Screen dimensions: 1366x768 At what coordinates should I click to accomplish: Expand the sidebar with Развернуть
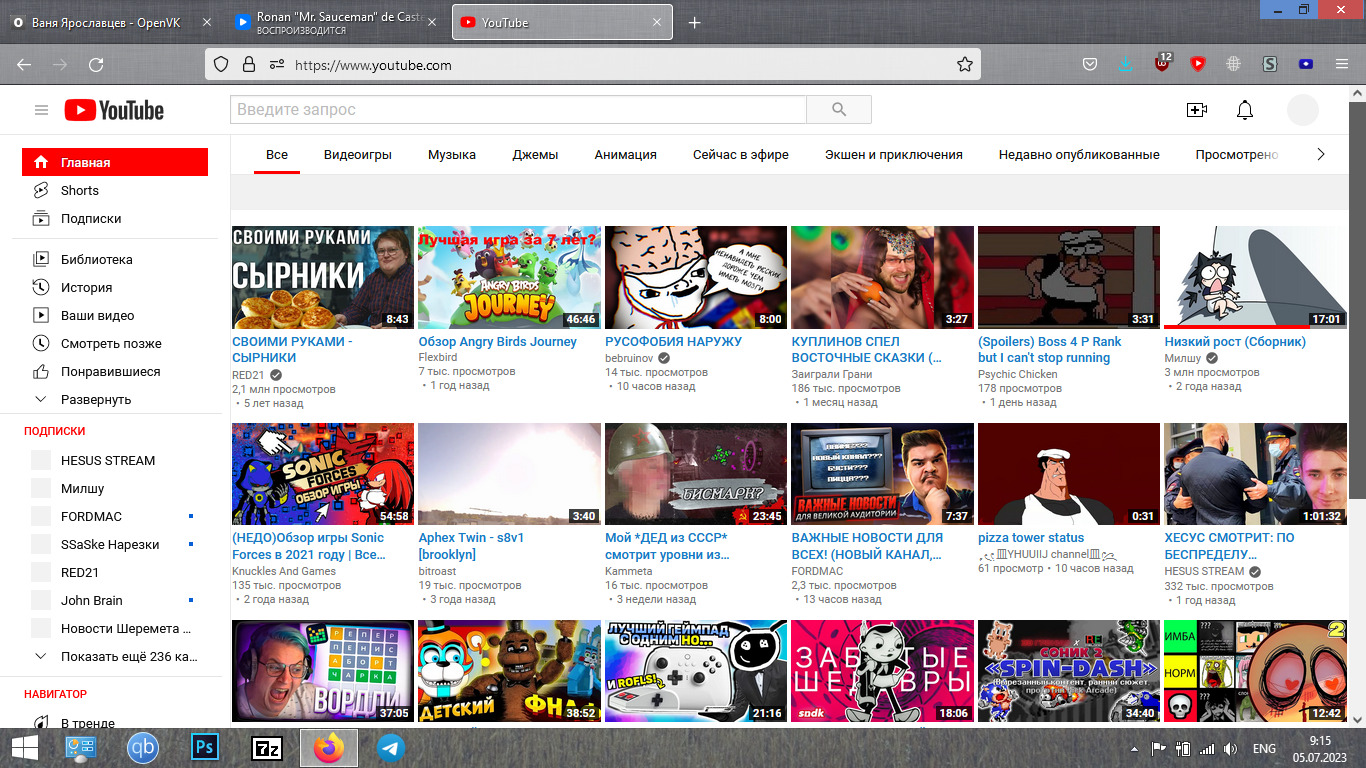[95, 399]
